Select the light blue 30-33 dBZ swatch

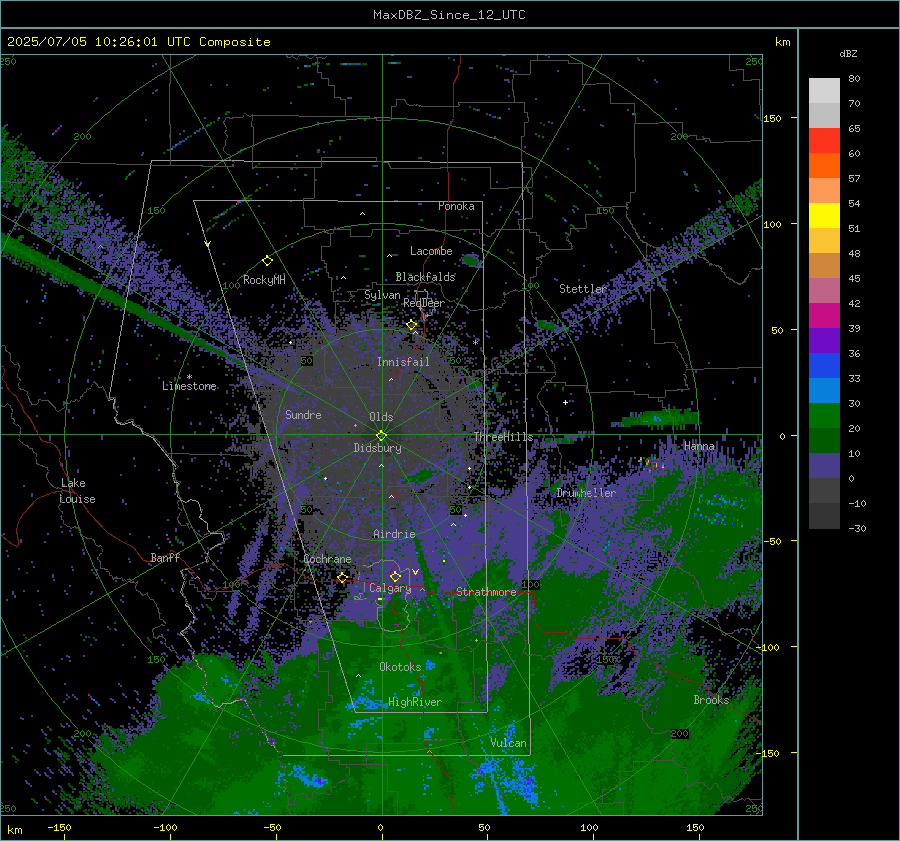824,391
